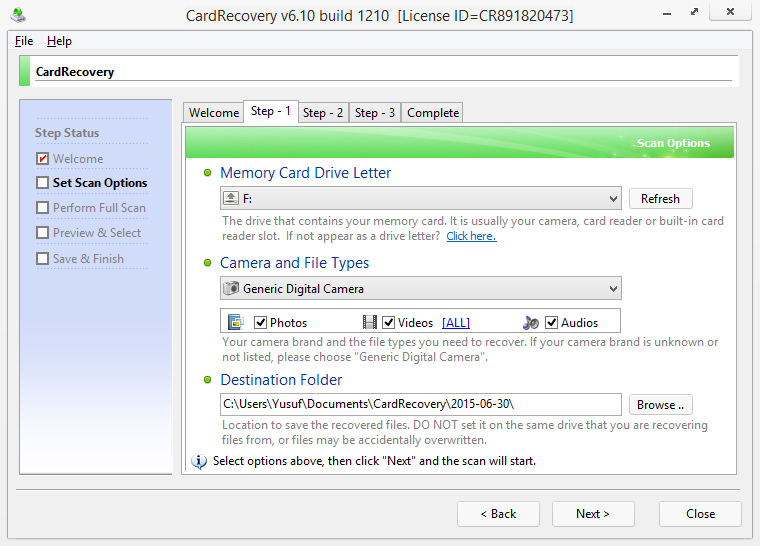
Task: Click the checked Welcome step checkbox
Action: click(x=43, y=159)
